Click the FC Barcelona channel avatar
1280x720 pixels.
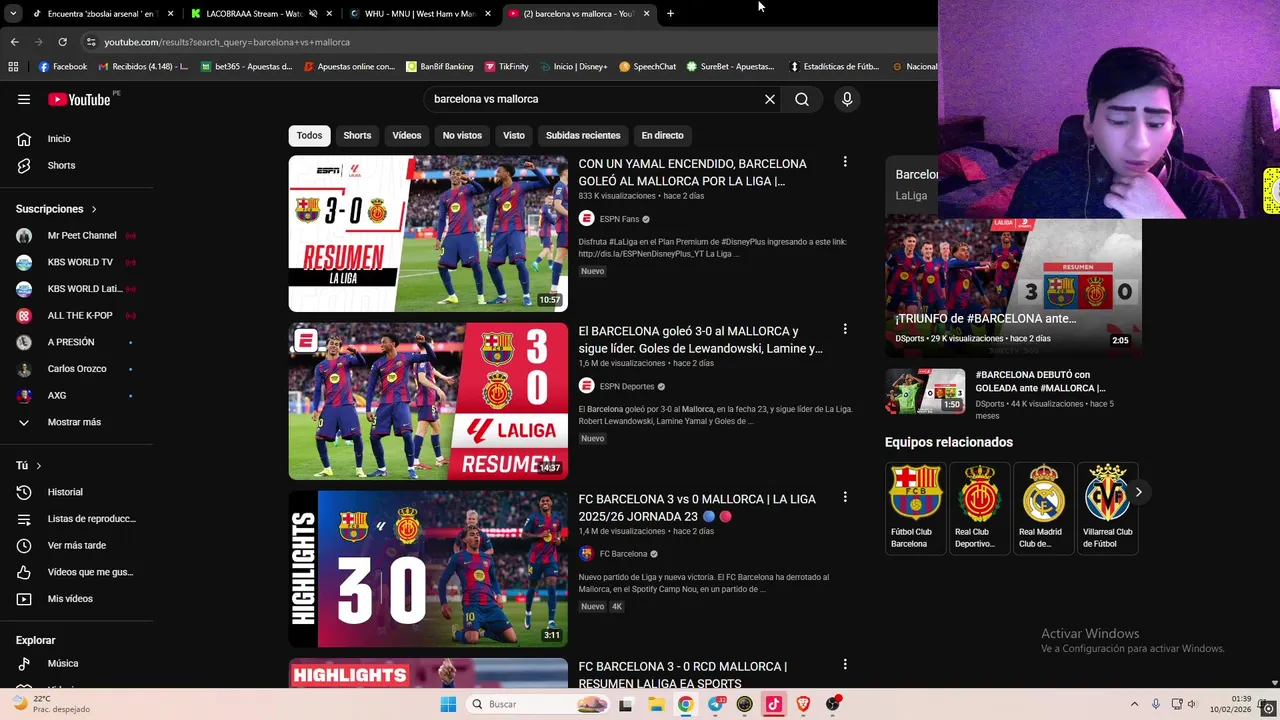coord(587,554)
